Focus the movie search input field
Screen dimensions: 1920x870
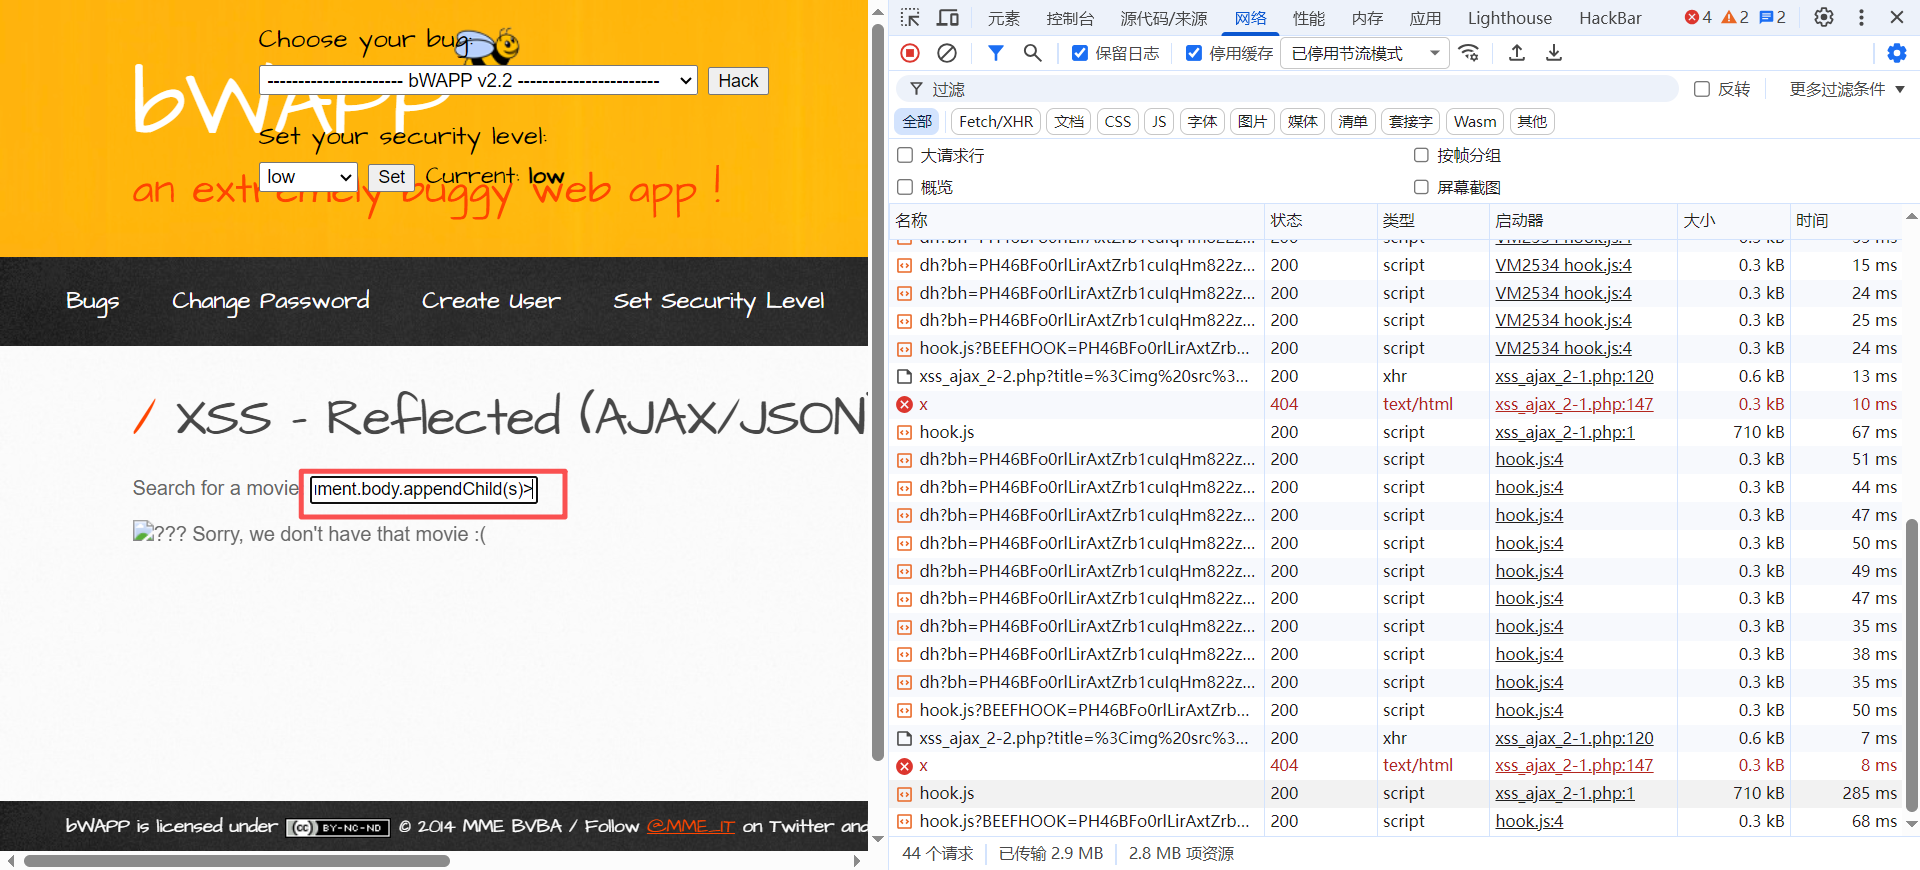pos(424,489)
